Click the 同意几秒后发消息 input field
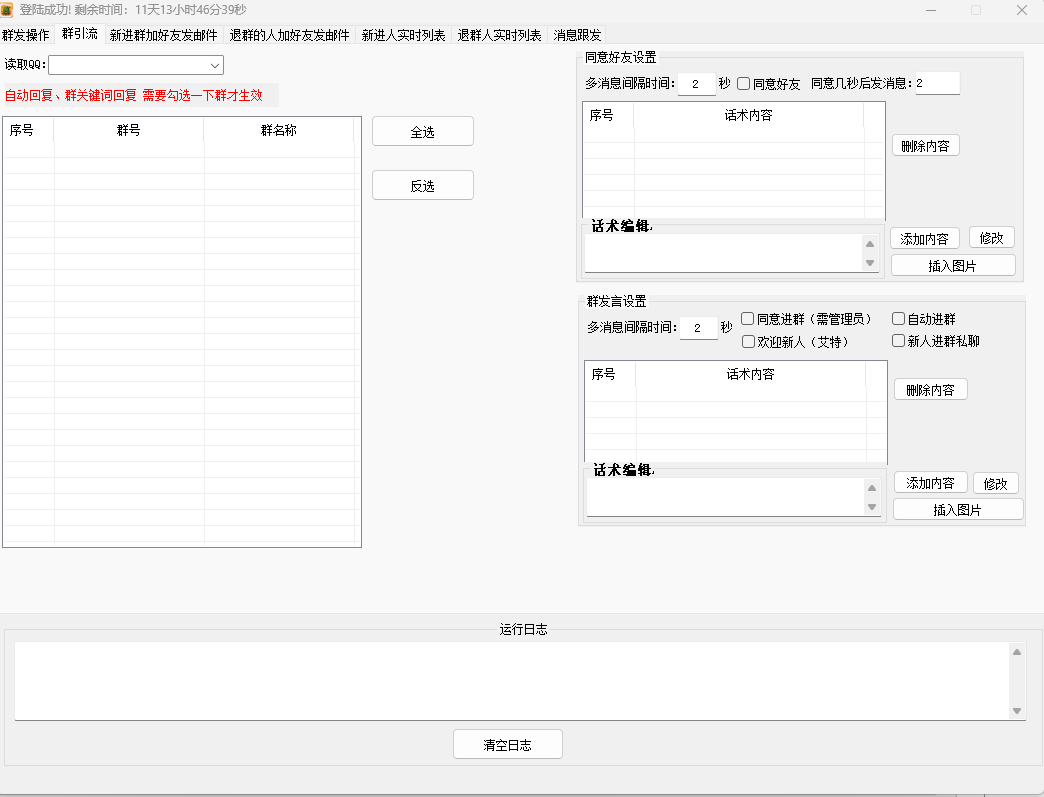 (x=937, y=83)
